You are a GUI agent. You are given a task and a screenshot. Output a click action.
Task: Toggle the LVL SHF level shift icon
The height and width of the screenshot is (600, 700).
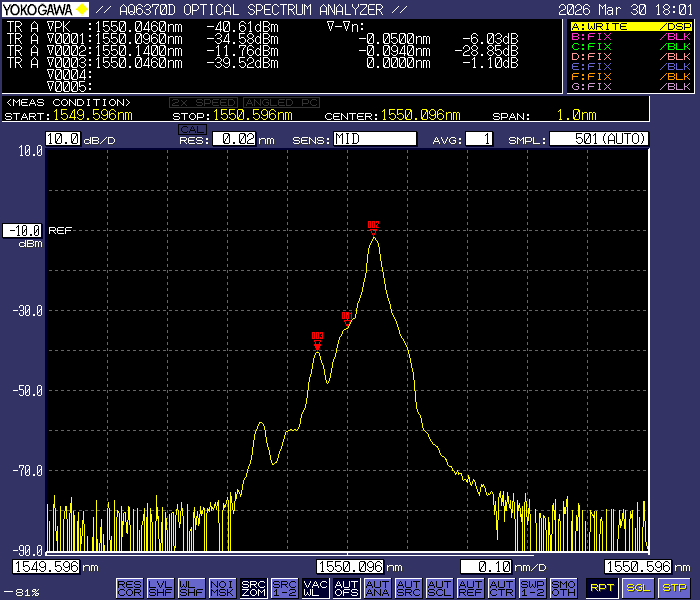pyautogui.click(x=161, y=588)
